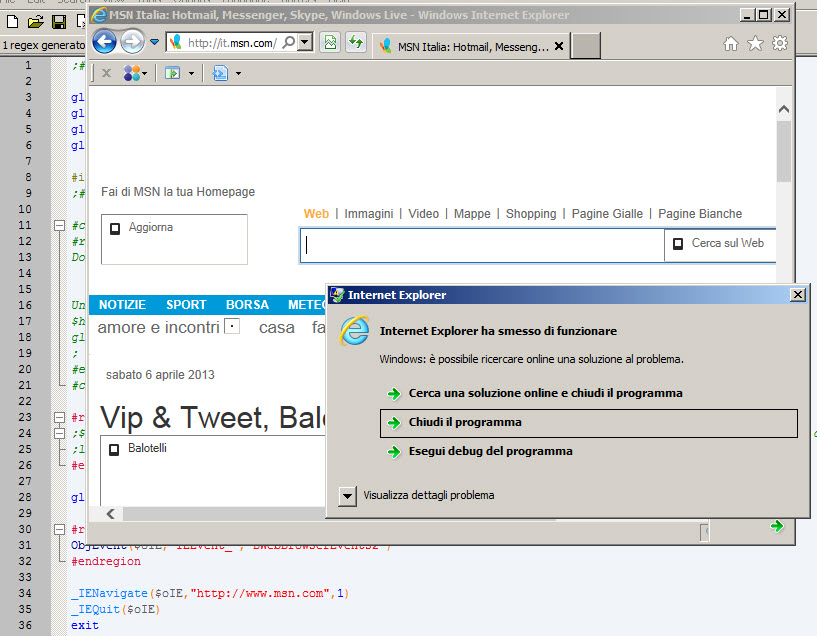Screen dimensions: 817x636
Task: Click Esegui debug del programma
Action: click(x=490, y=451)
